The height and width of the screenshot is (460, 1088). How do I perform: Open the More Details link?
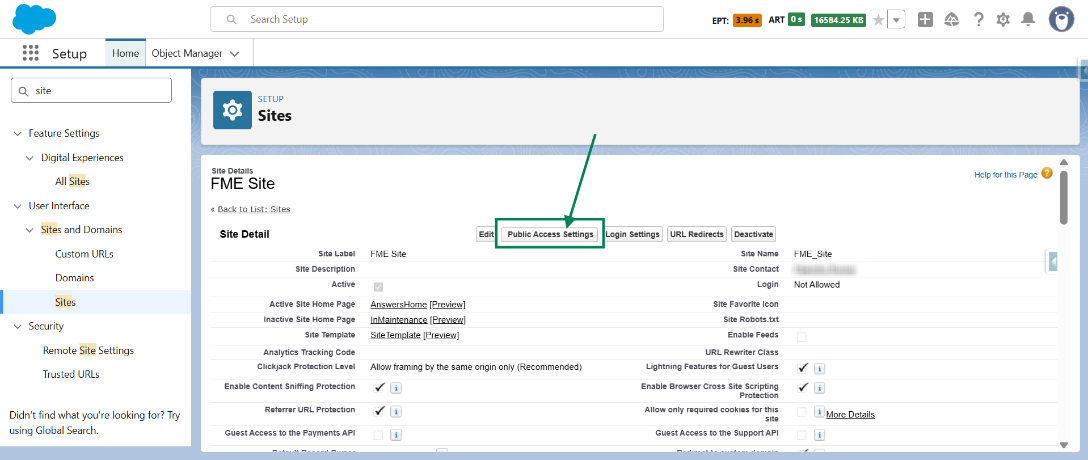click(850, 415)
